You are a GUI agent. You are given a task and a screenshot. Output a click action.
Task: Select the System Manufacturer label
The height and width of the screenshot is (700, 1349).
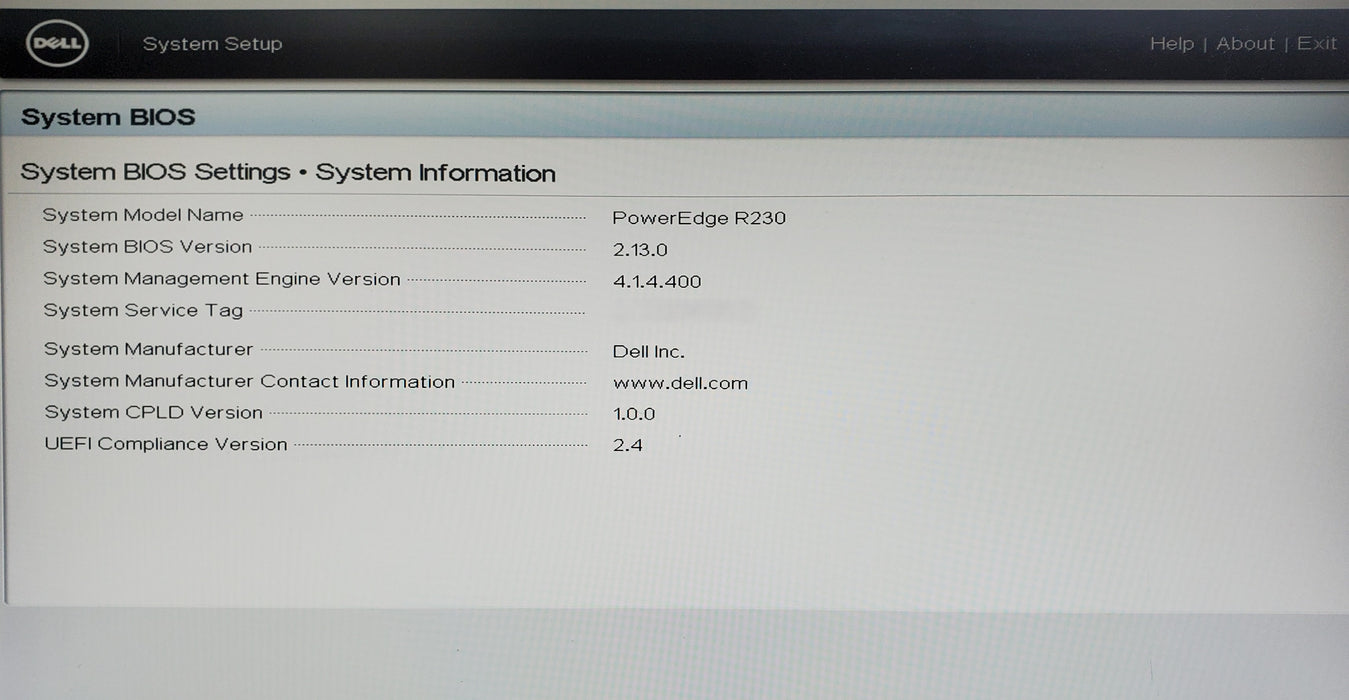(149, 349)
